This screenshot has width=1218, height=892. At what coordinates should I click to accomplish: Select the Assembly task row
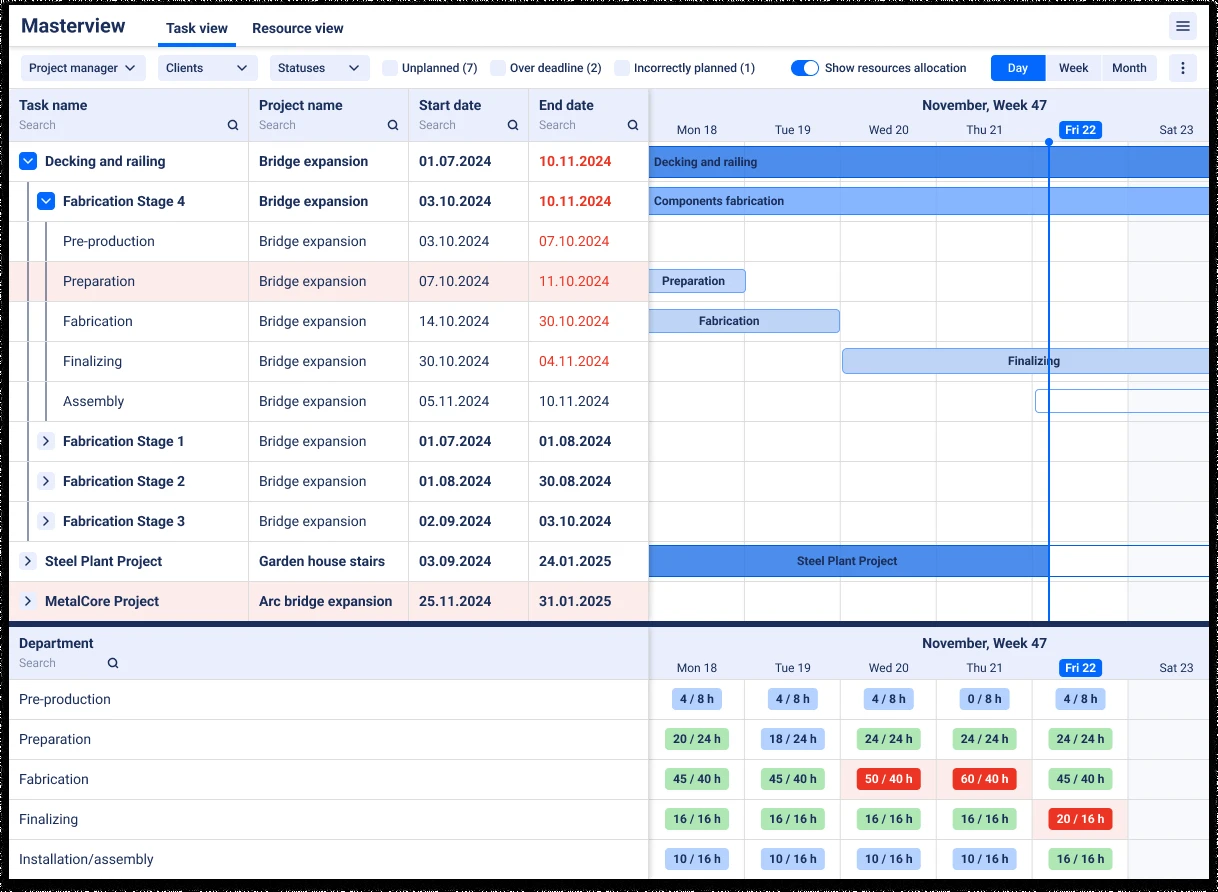pos(329,401)
